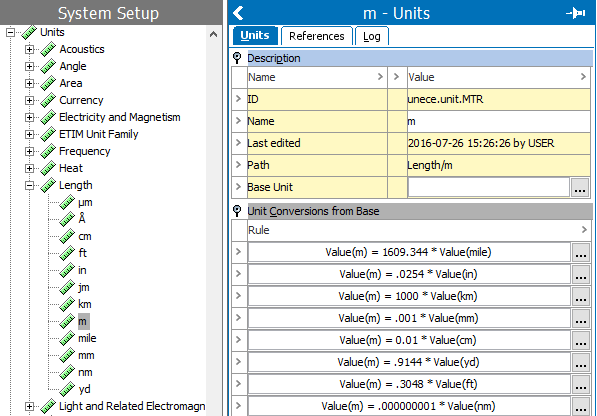Screen dimensions: 597x416
Task: Open the Log tab
Action: [x=372, y=36]
